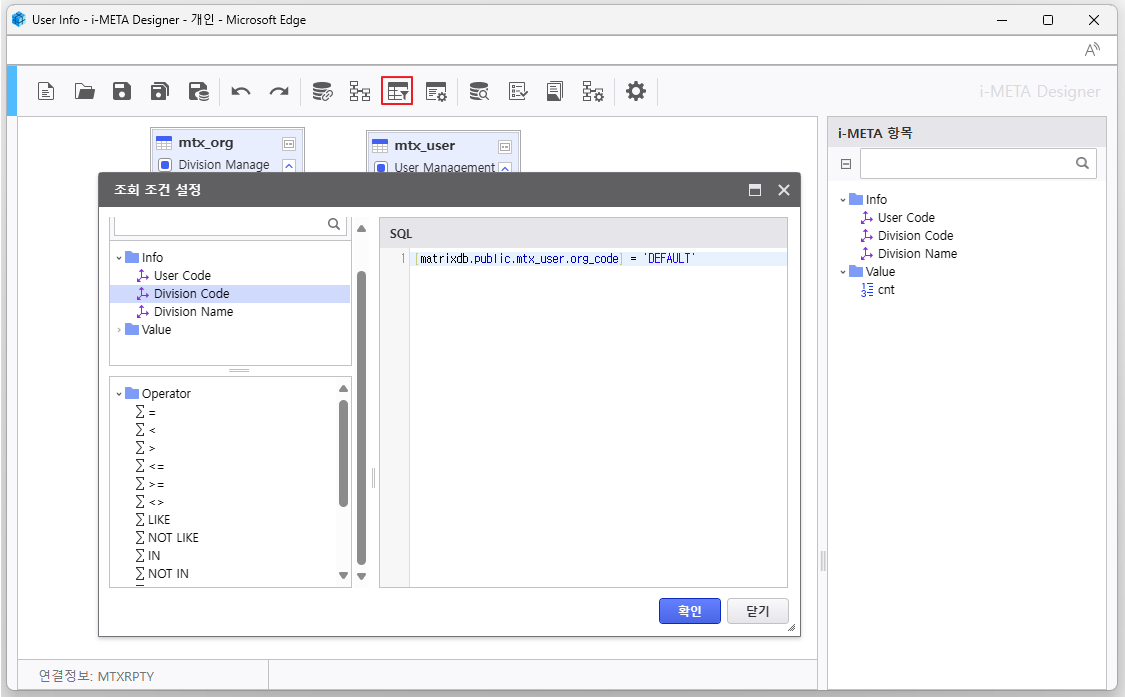This screenshot has width=1125, height=697.
Task: Click the 확인 button
Action: tap(689, 611)
